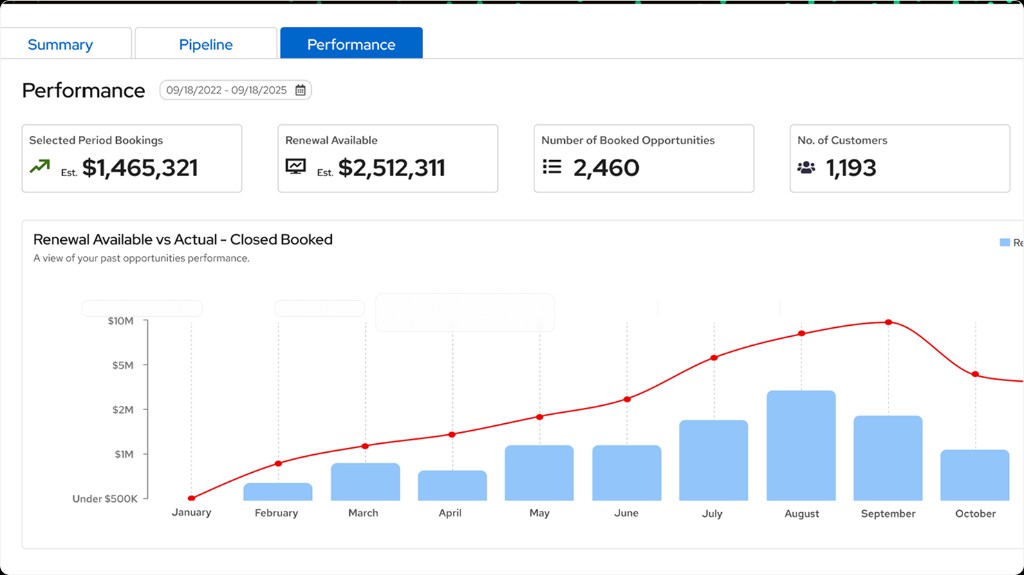Click the Performance page heading
The image size is (1024, 575).
[x=83, y=90]
